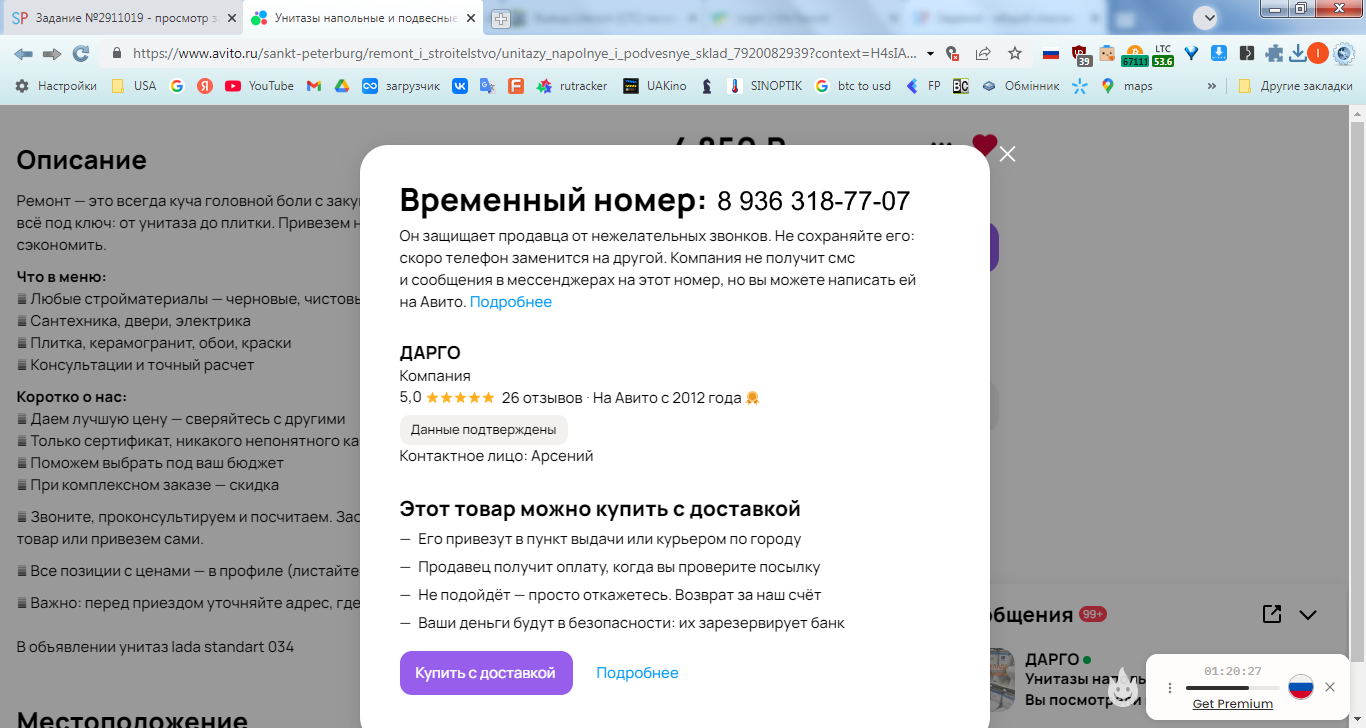Open the Обмінник bookmark
The width and height of the screenshot is (1366, 728).
1020,86
